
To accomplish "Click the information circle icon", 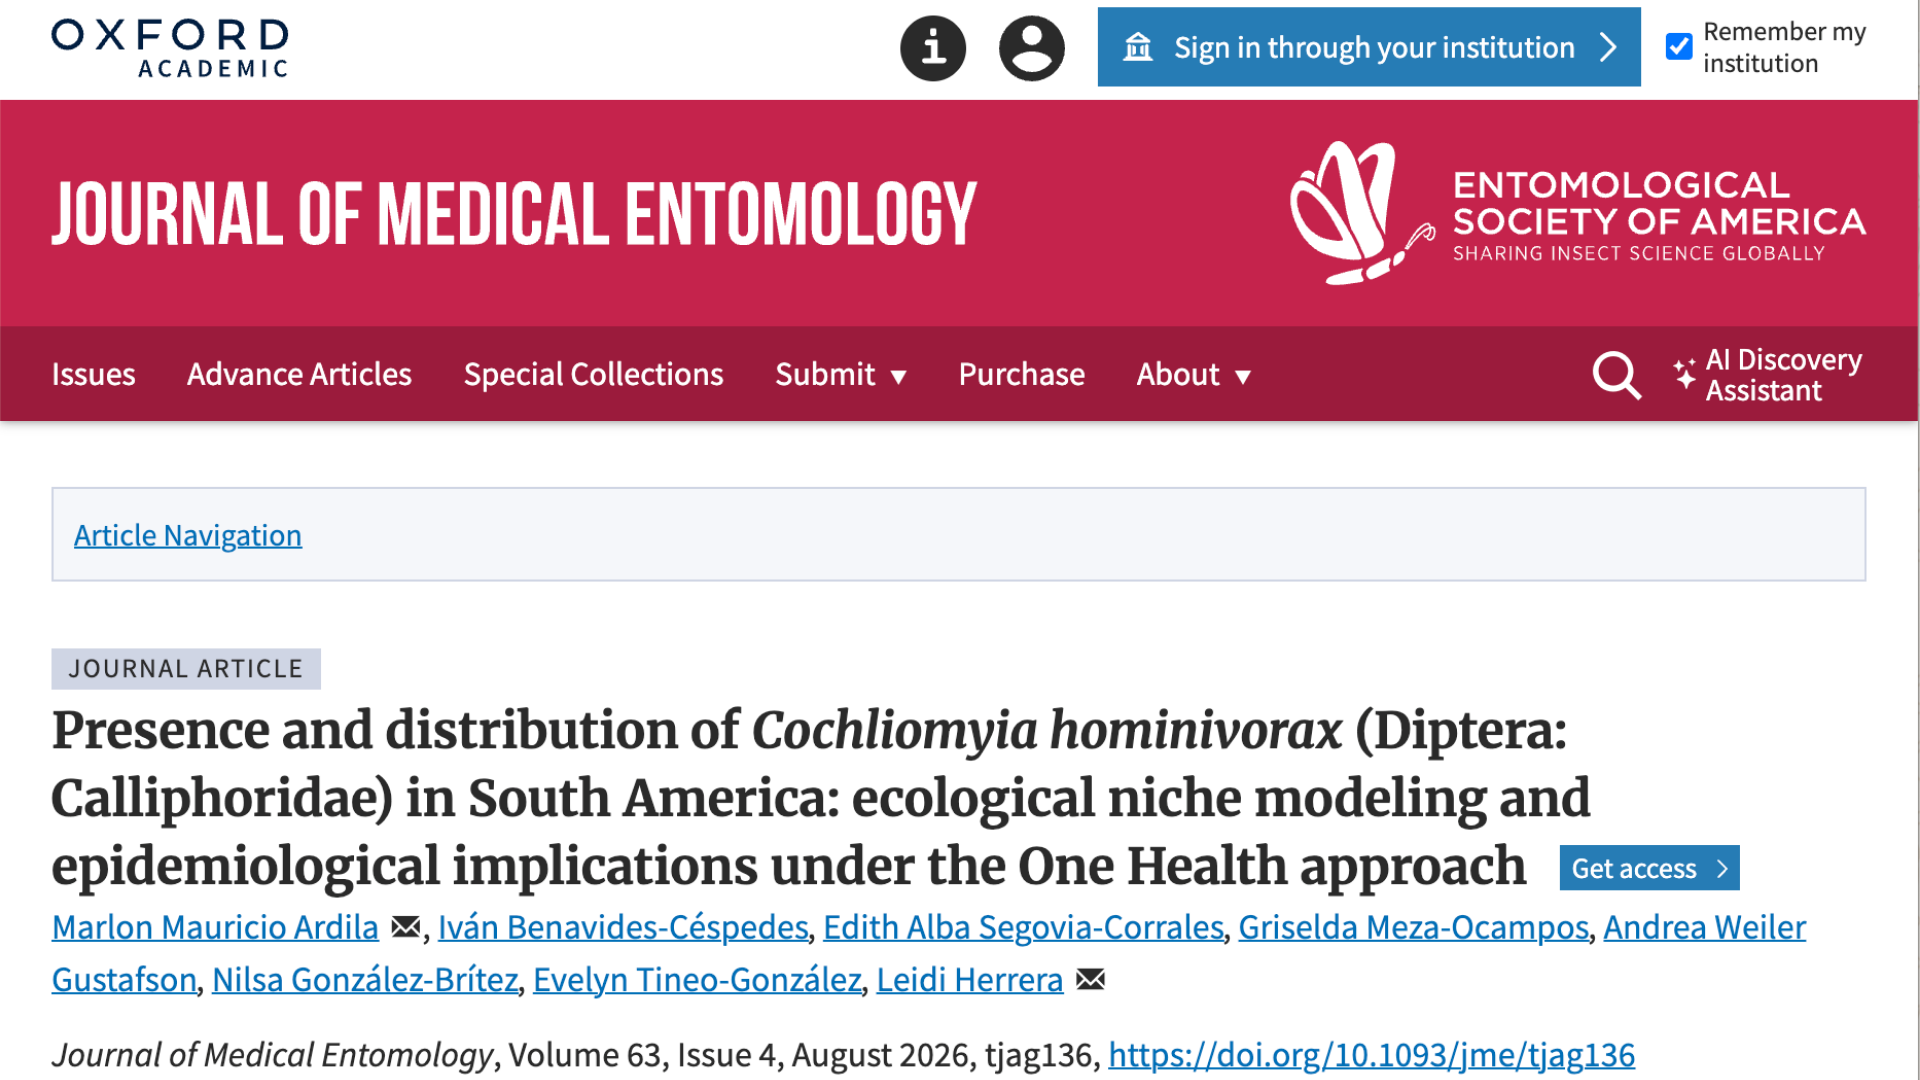I will click(932, 48).
